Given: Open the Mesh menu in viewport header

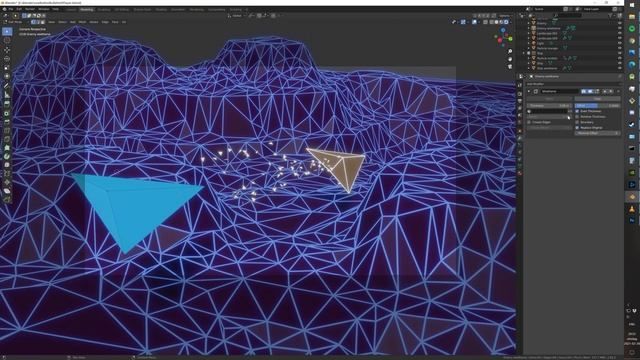Looking at the screenshot, I should (82, 22).
